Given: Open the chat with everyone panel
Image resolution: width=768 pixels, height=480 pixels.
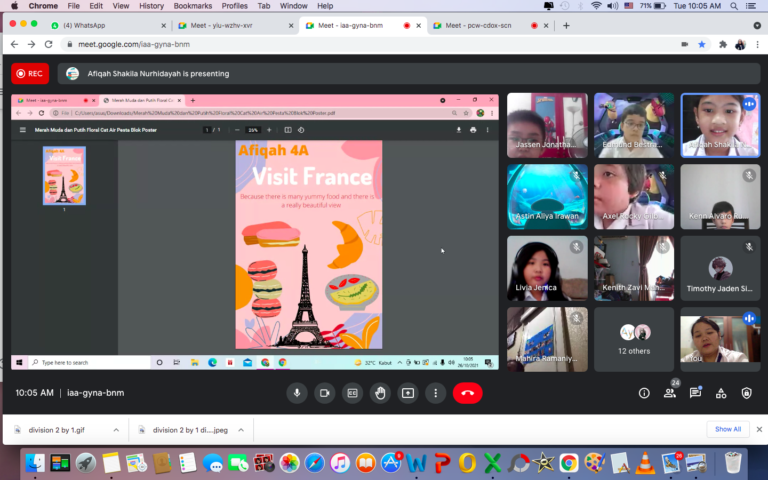Looking at the screenshot, I should click(695, 393).
